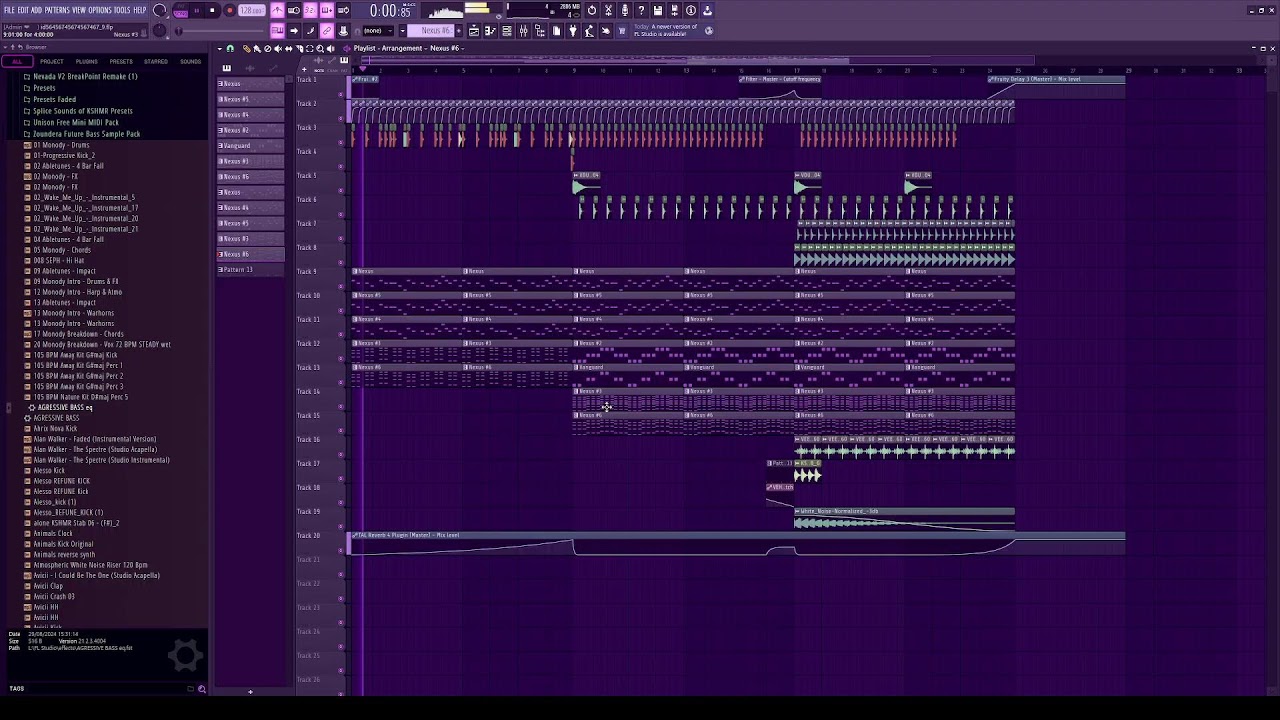Screen dimensions: 1280x720
Task: Expand Unison Free Mini MIDI Pack folder
Action: [76, 122]
